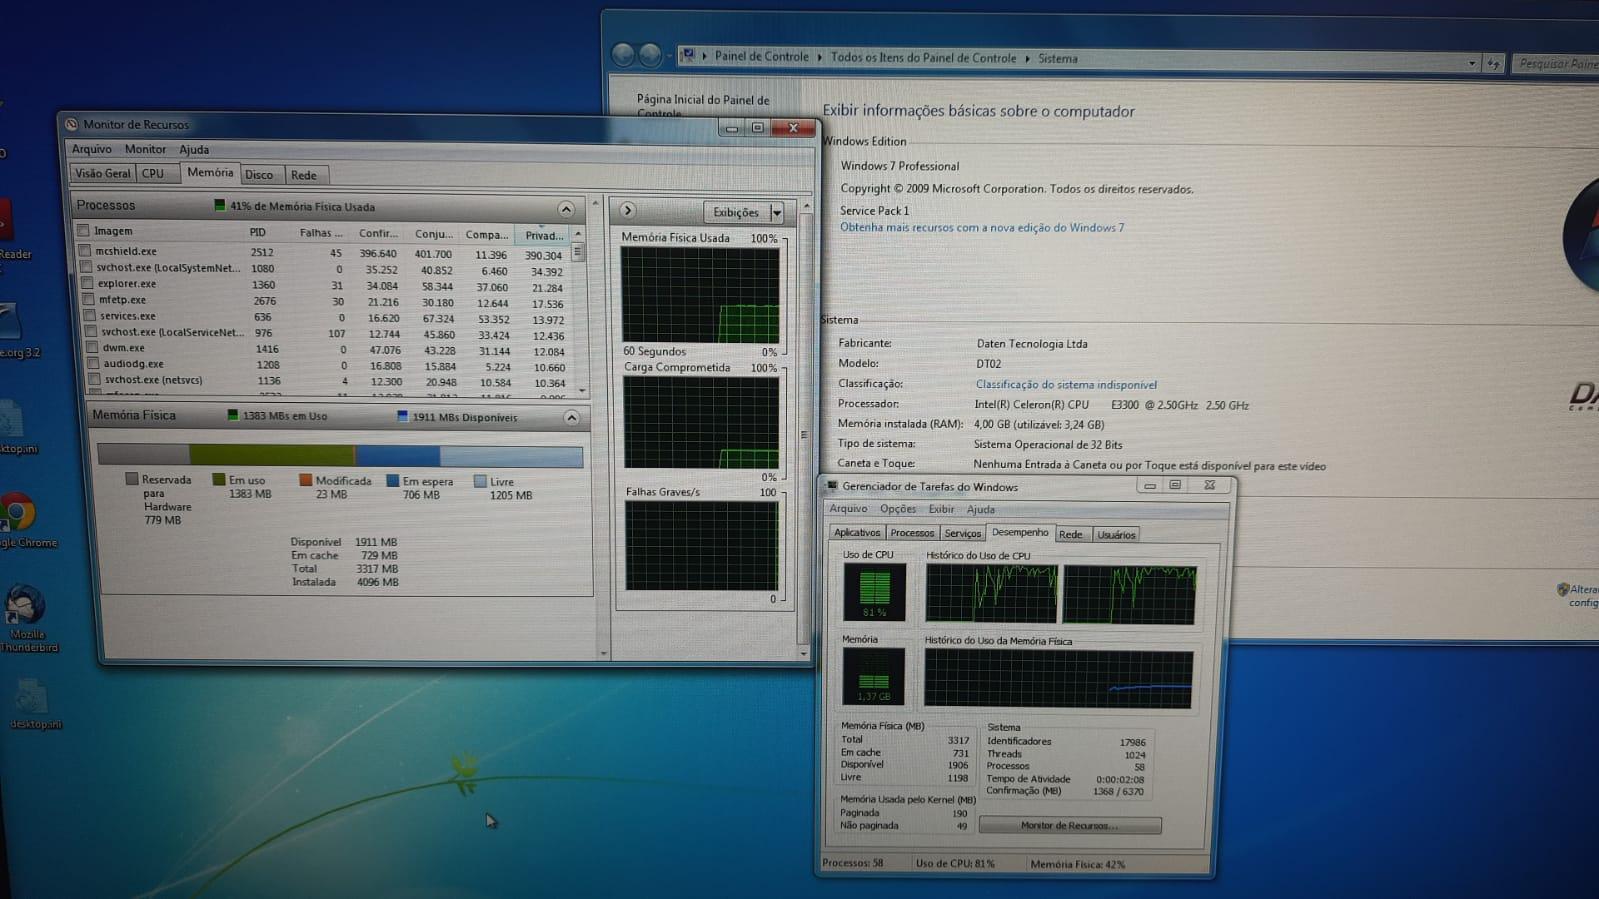1599x899 pixels.
Task: Click the refresh button beside address bar
Action: [1493, 63]
